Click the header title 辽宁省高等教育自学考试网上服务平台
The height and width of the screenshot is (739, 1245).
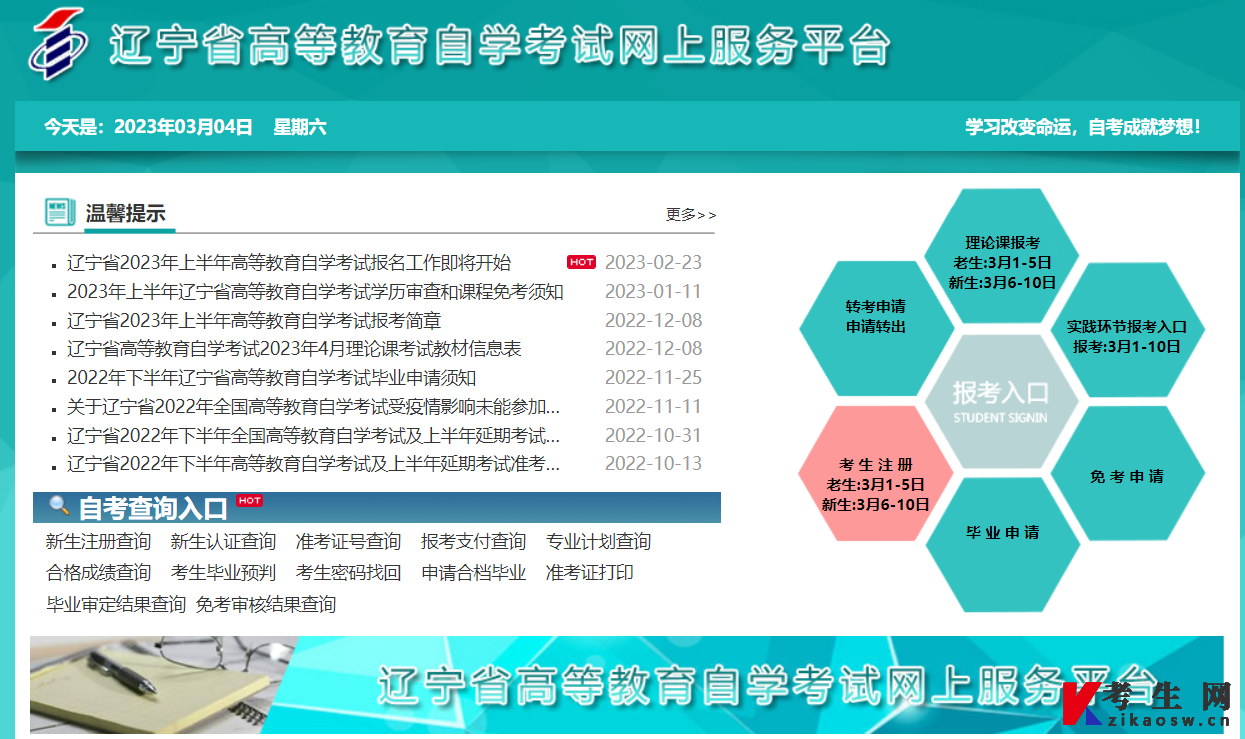(x=499, y=44)
